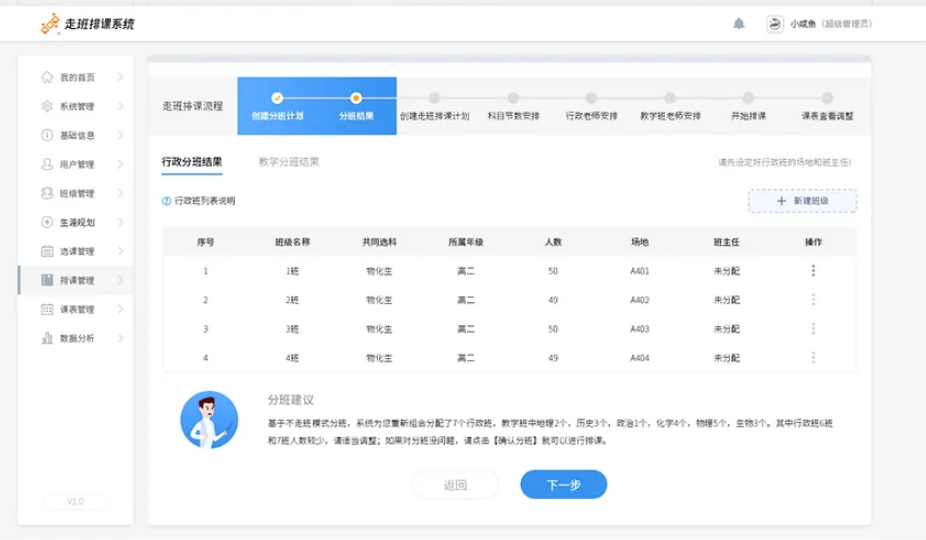This screenshot has height=540, width=926.
Task: Open the user avatar icon
Action: coord(775,24)
